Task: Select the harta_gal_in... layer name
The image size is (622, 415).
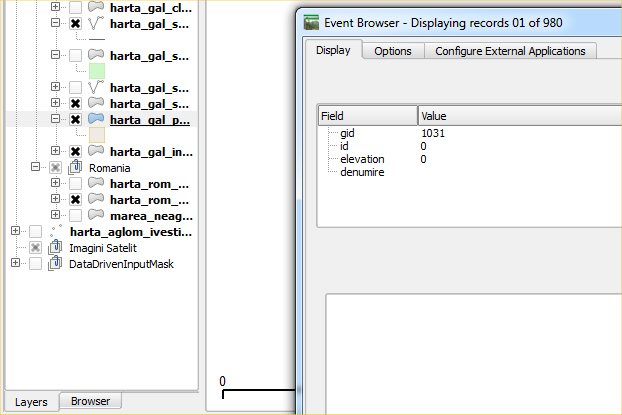Action: (151, 152)
